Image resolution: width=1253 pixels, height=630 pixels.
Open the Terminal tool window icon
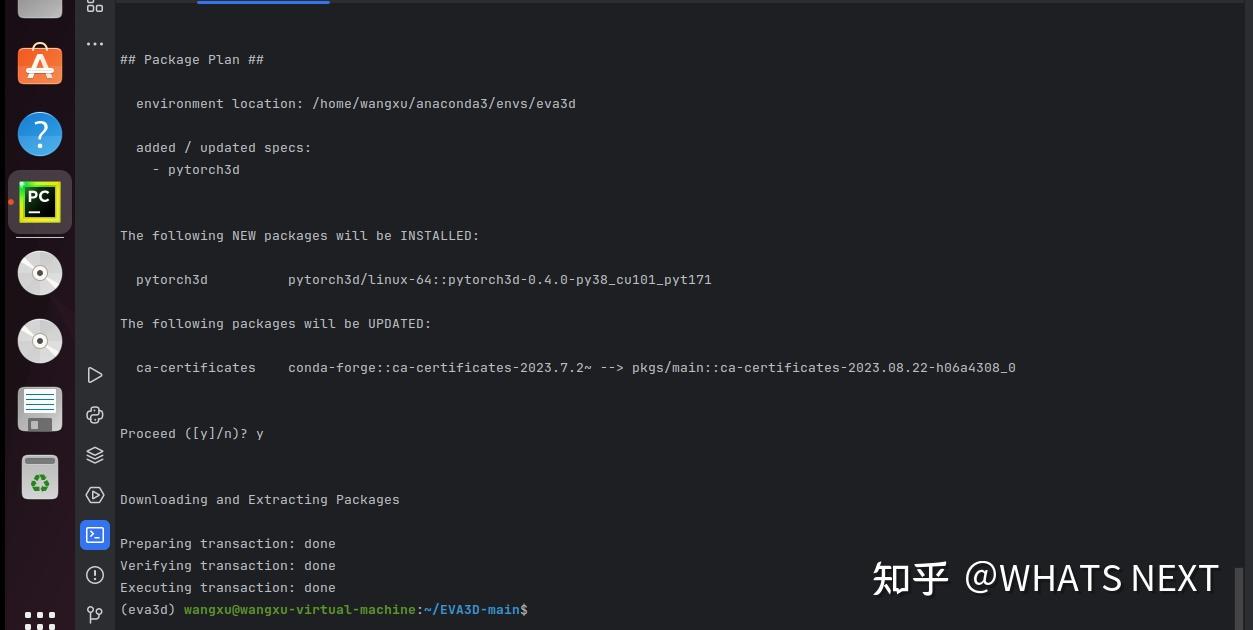point(95,535)
